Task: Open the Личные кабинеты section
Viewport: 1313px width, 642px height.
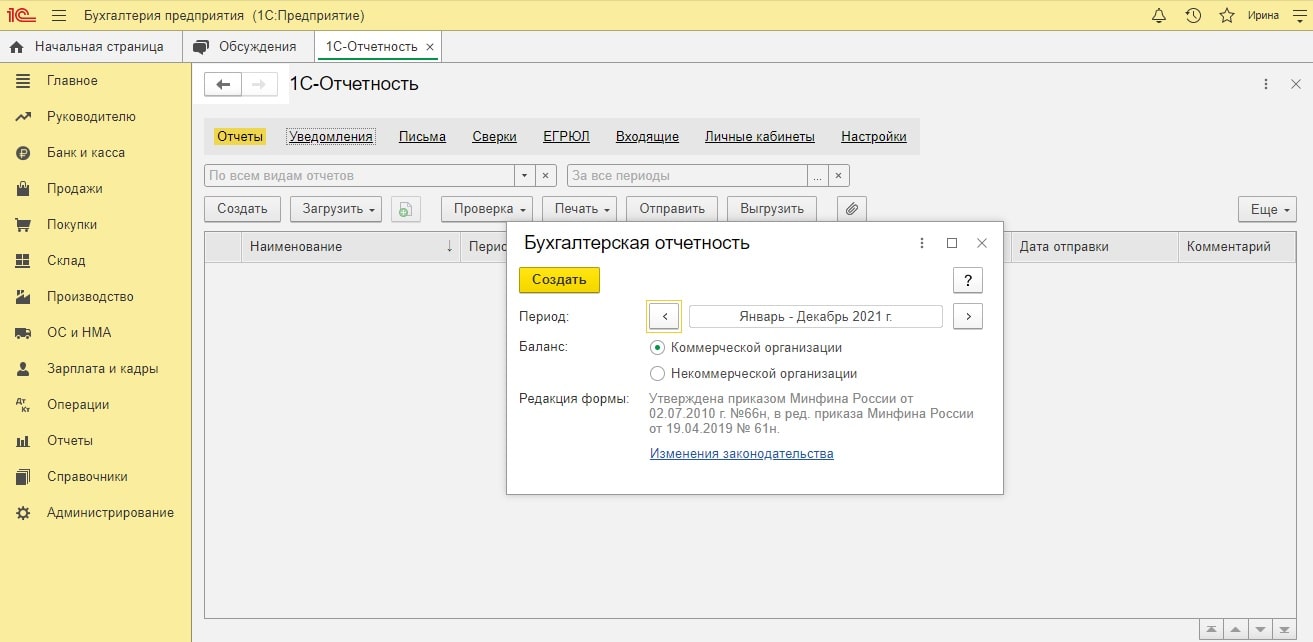Action: point(760,137)
